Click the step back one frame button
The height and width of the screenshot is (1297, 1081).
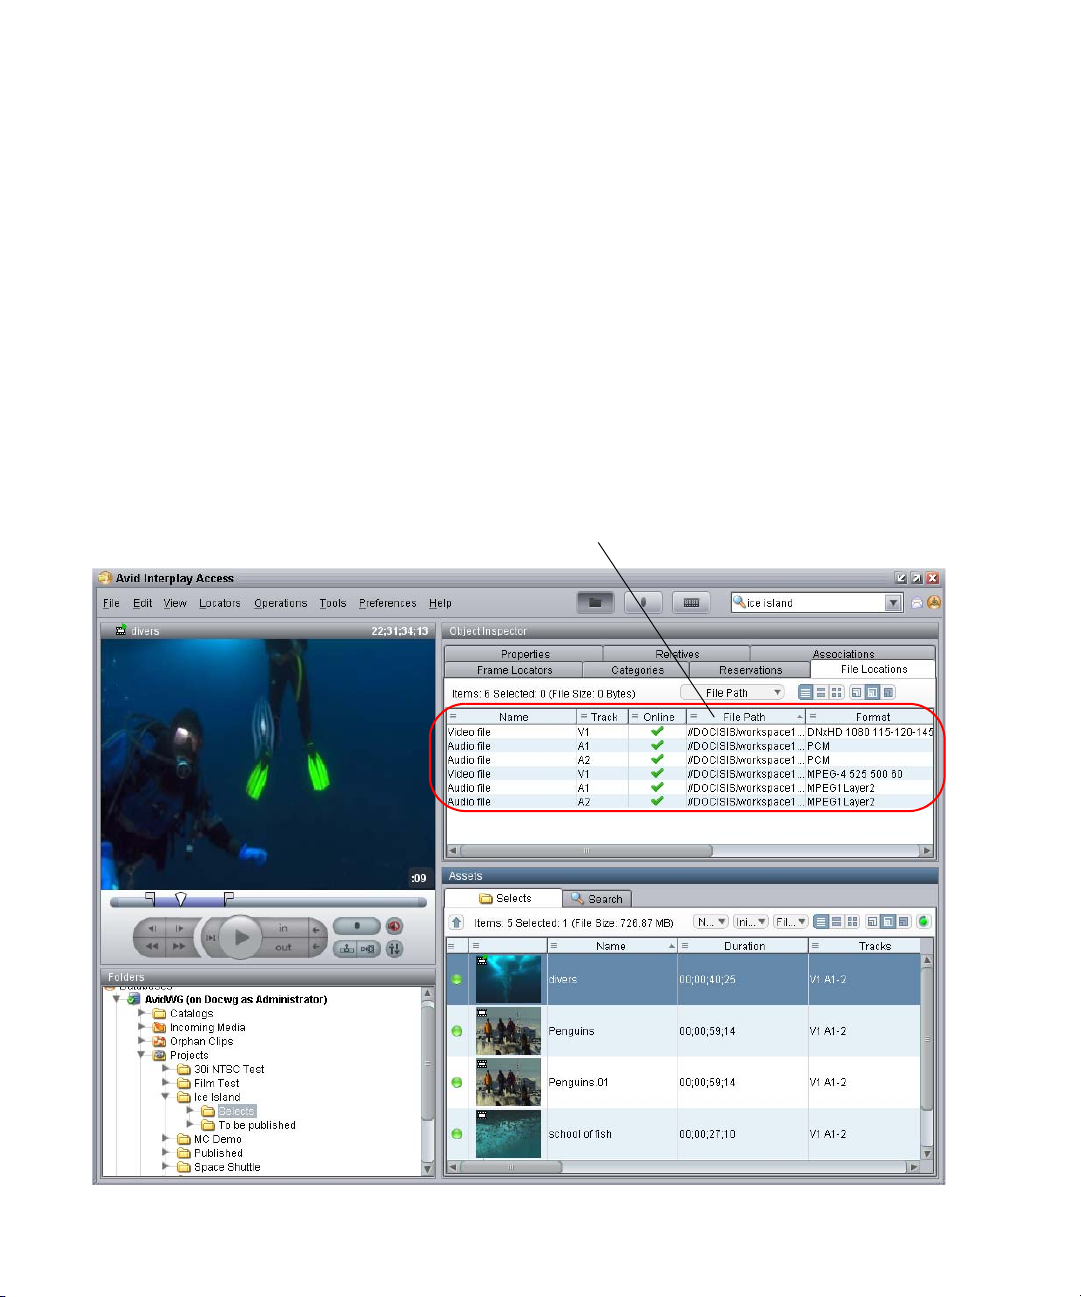pos(152,929)
